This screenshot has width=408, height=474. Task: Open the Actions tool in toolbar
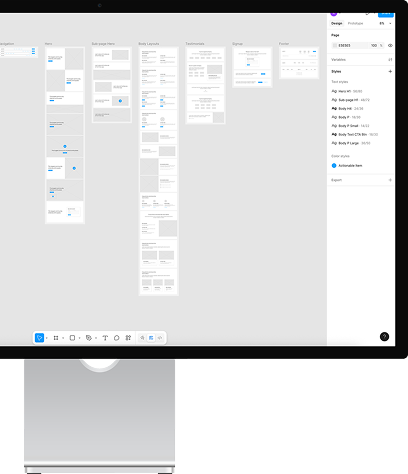pos(128,338)
